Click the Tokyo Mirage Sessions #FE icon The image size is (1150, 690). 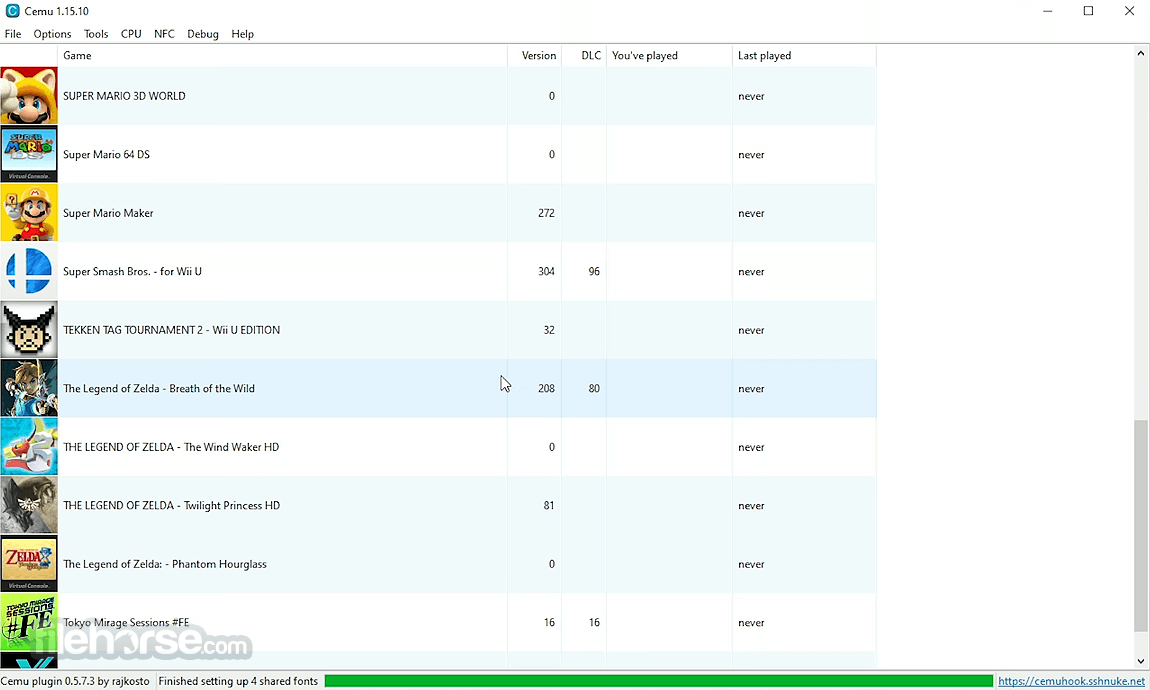click(29, 623)
